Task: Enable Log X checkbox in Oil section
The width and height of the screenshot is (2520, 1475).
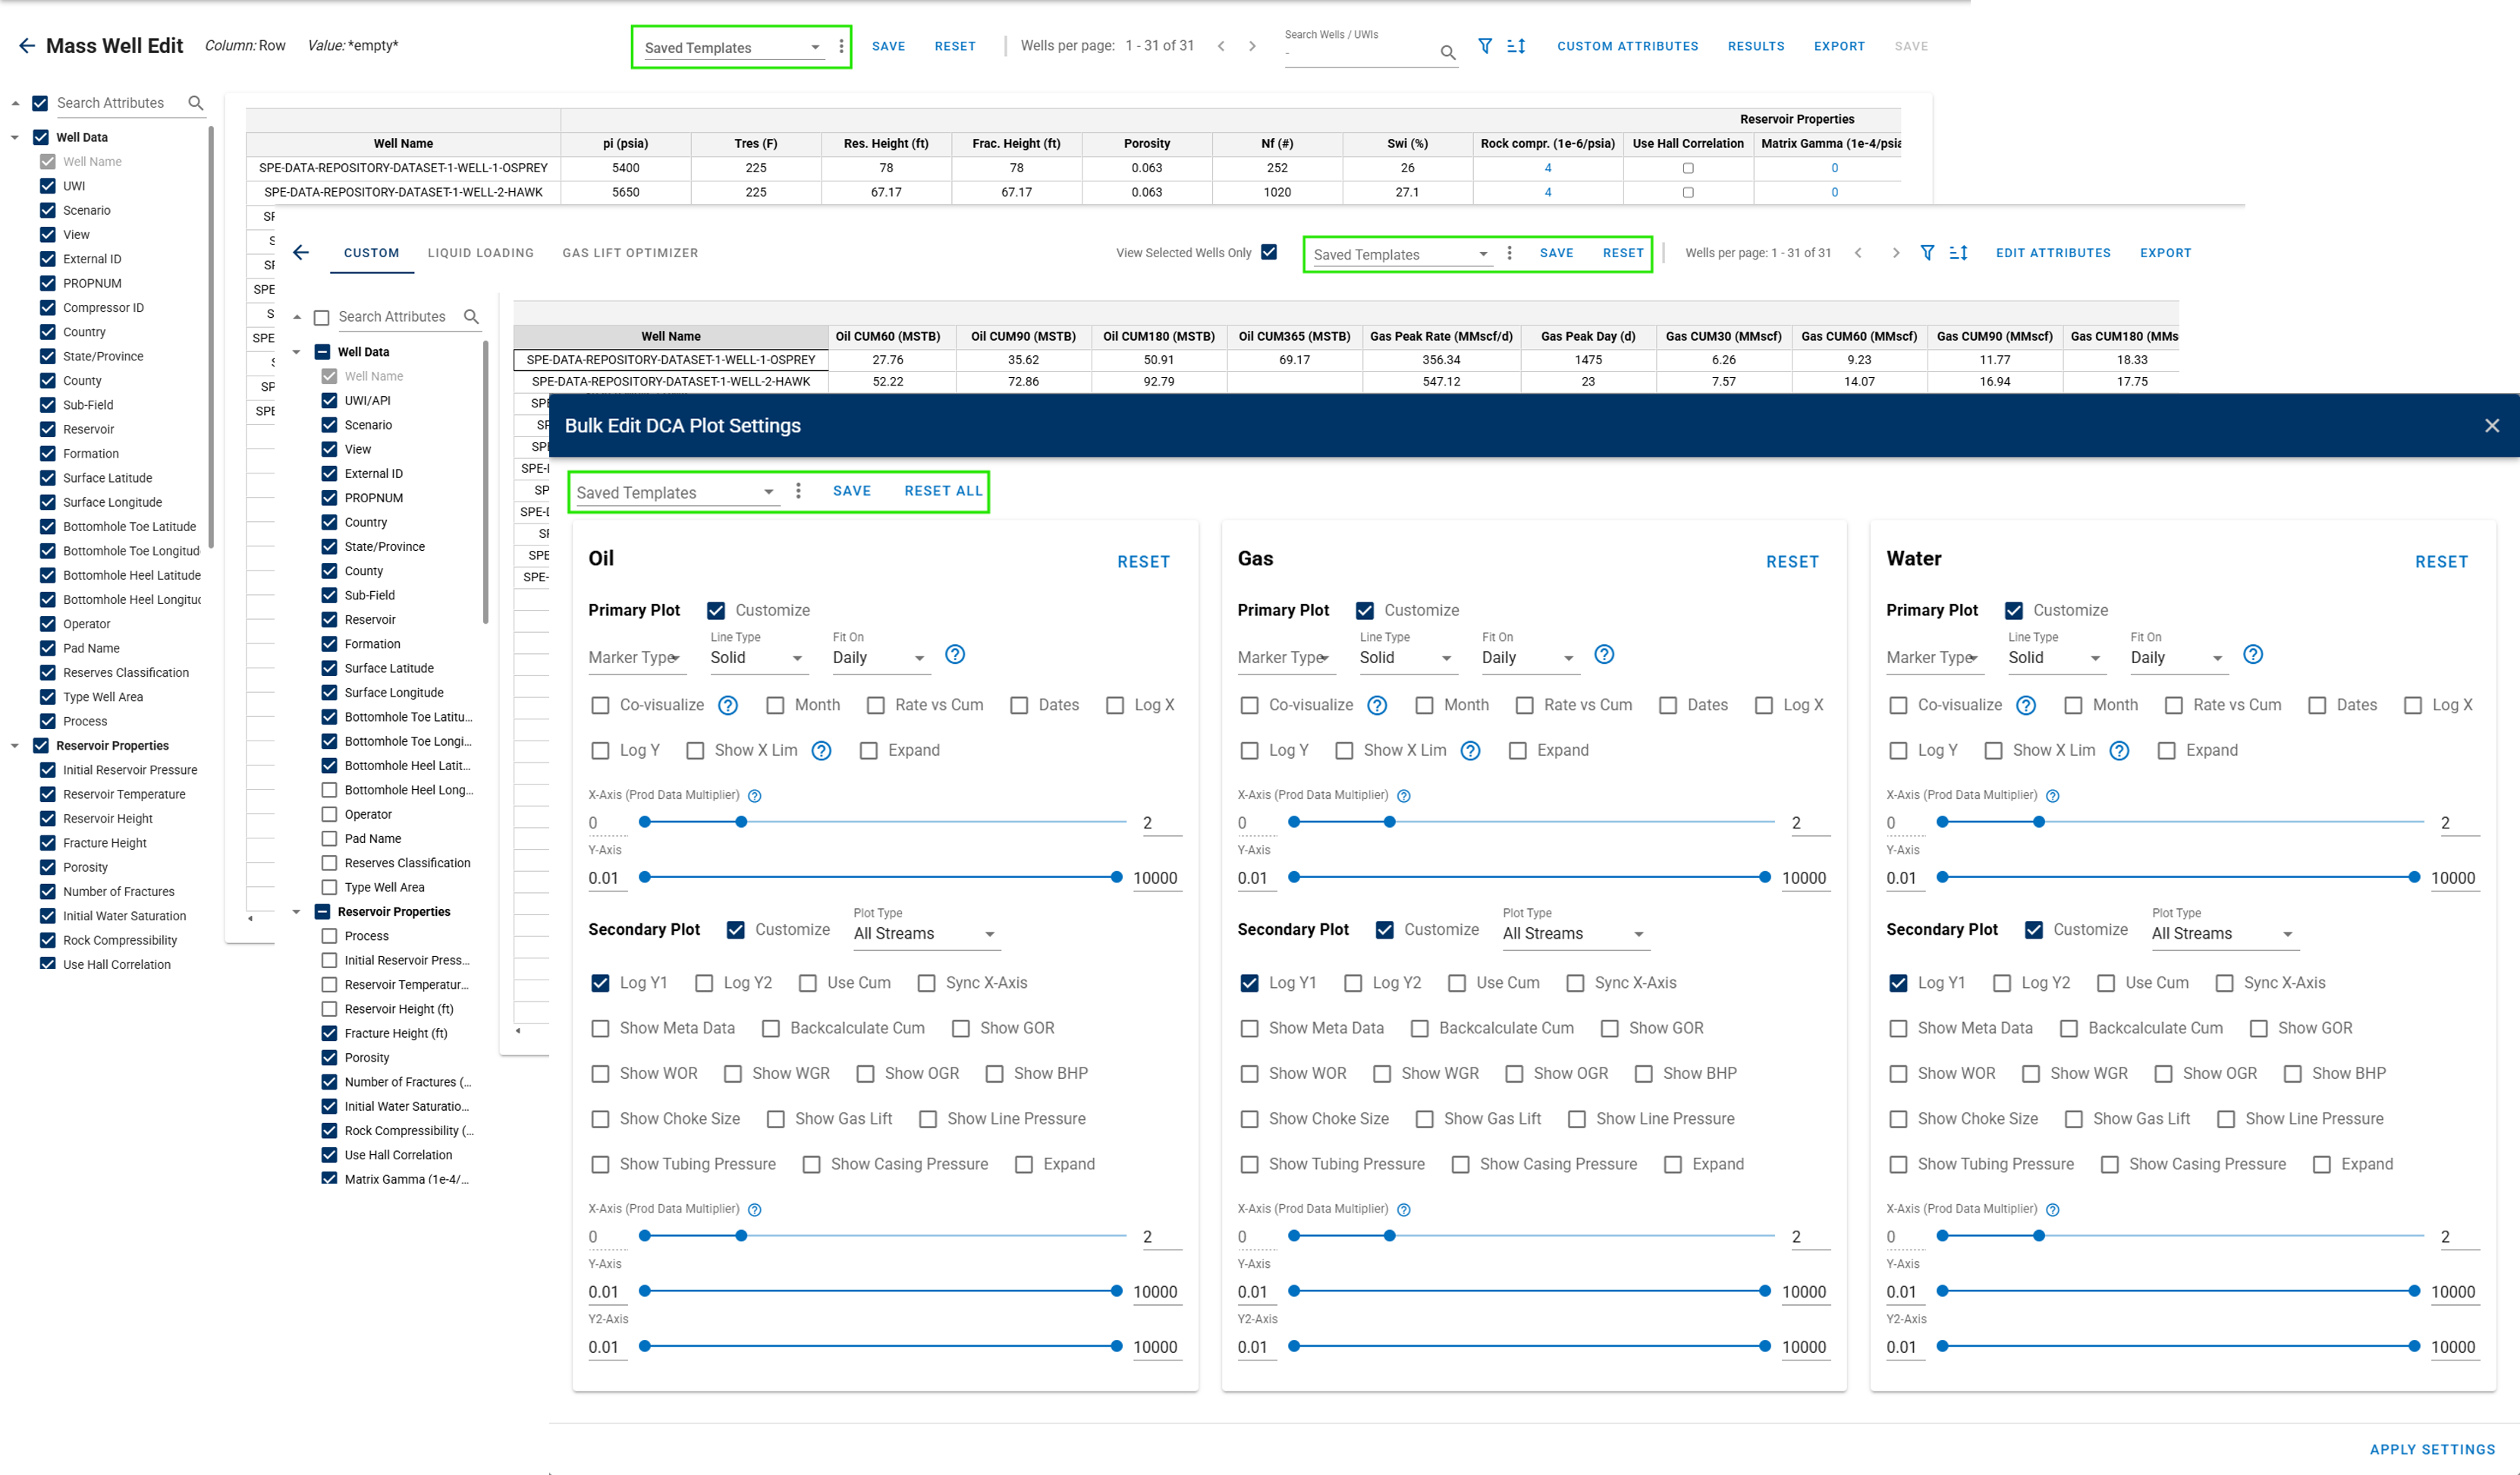Action: pos(1115,706)
